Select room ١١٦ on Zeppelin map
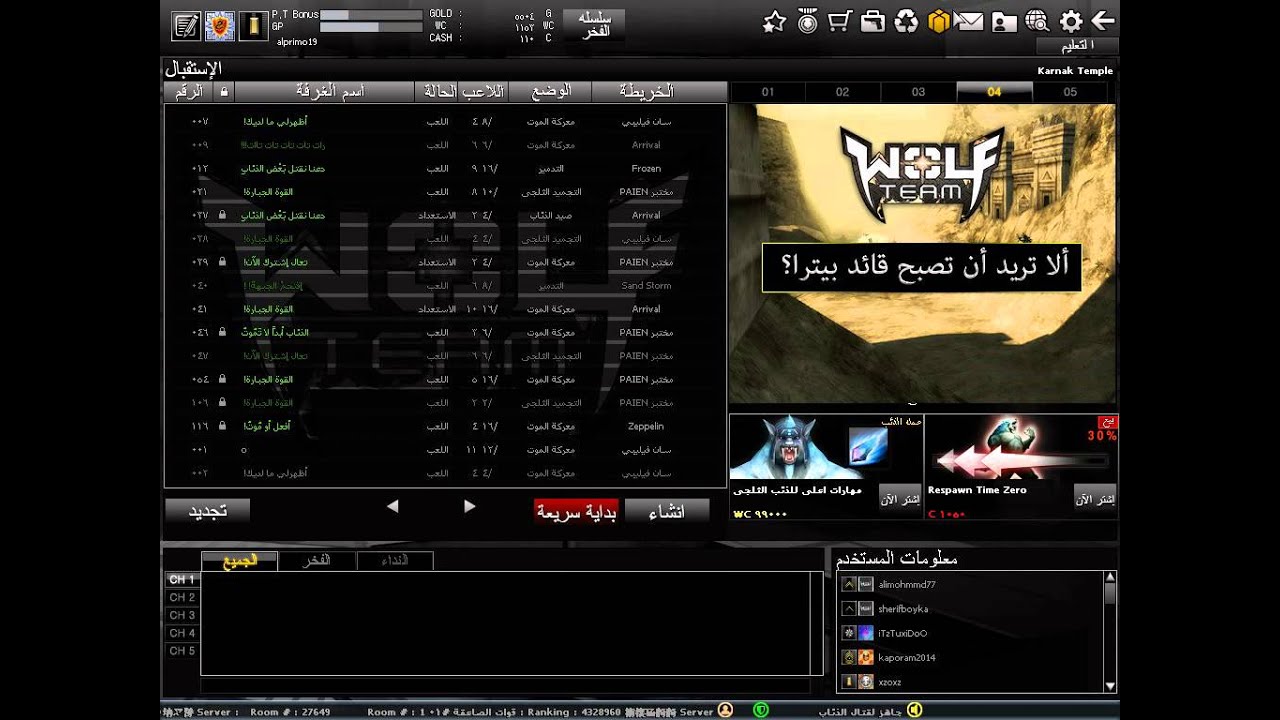The image size is (1280, 720). (445, 426)
